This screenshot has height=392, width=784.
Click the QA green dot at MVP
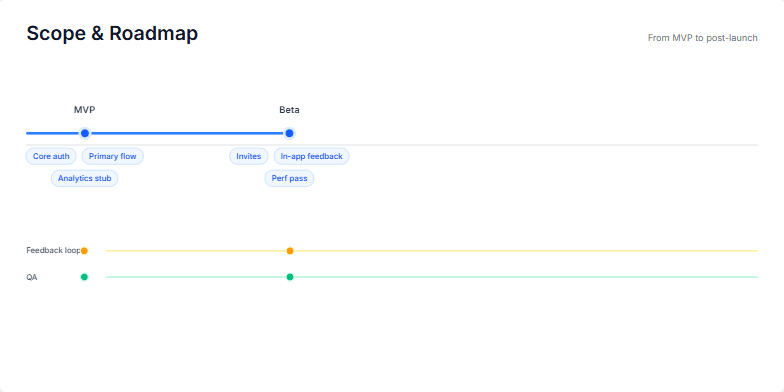pos(84,276)
